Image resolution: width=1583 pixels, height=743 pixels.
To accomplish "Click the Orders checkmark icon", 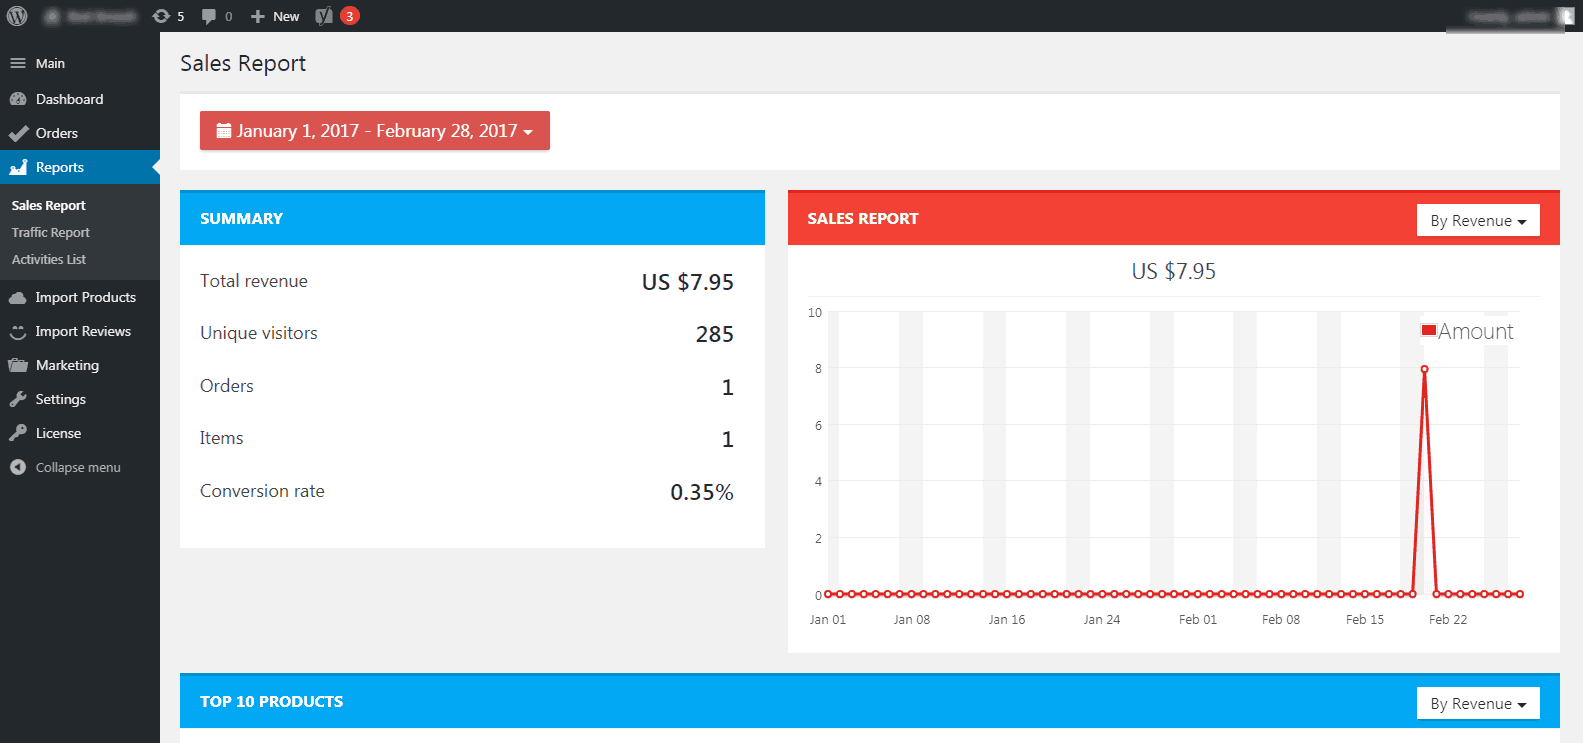I will point(18,133).
